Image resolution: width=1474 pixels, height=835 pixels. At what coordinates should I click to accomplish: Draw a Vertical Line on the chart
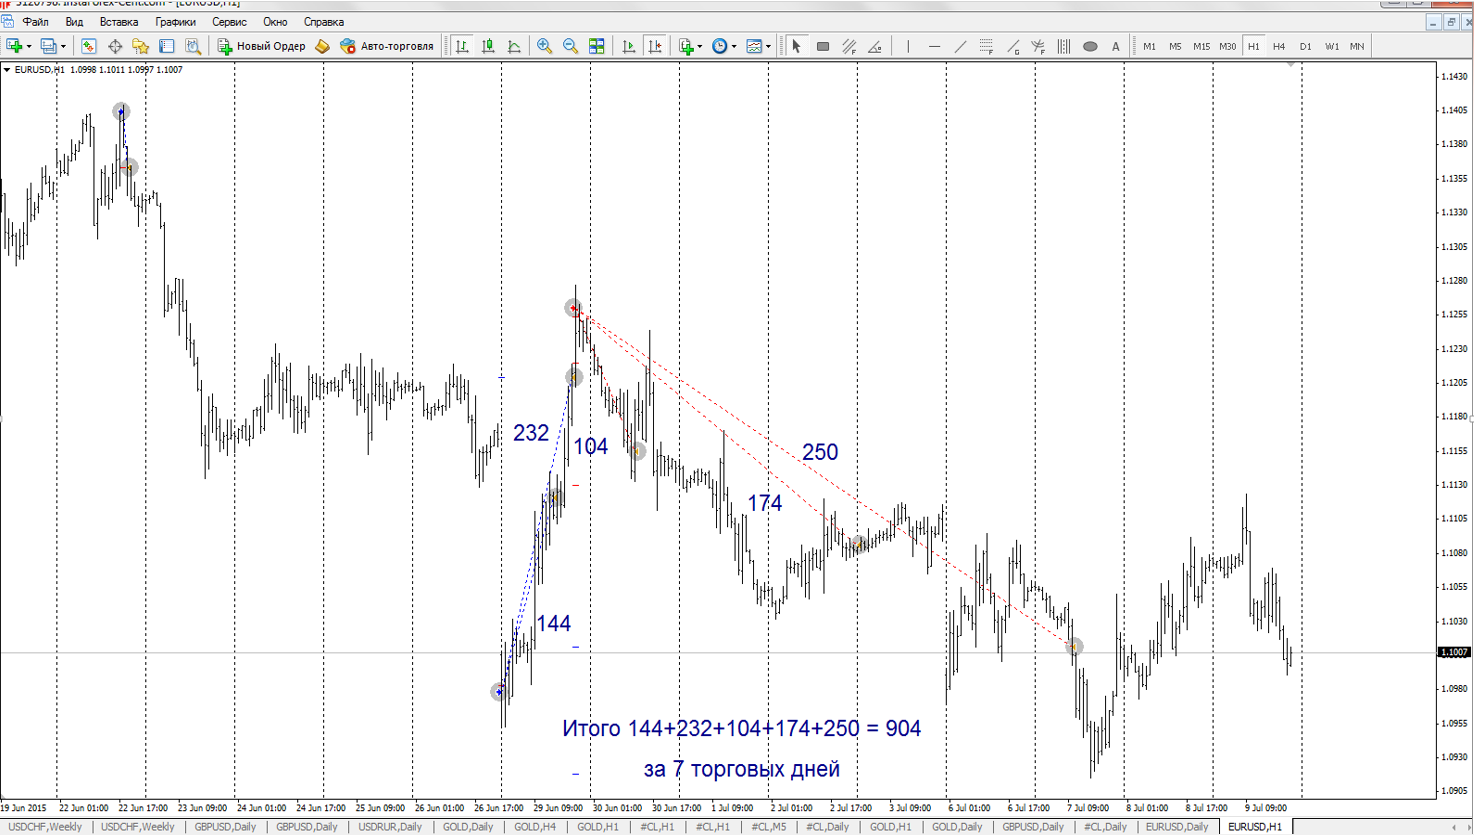(908, 46)
